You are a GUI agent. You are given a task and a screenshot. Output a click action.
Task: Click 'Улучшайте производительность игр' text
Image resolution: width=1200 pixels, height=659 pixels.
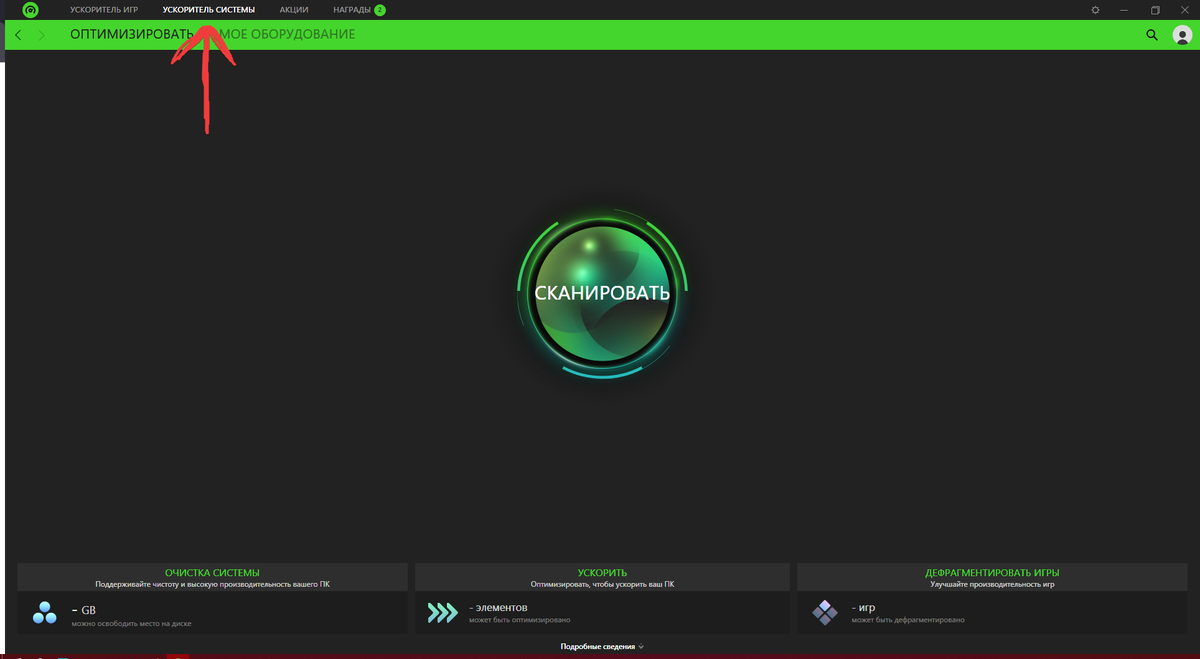pyautogui.click(x=992, y=584)
